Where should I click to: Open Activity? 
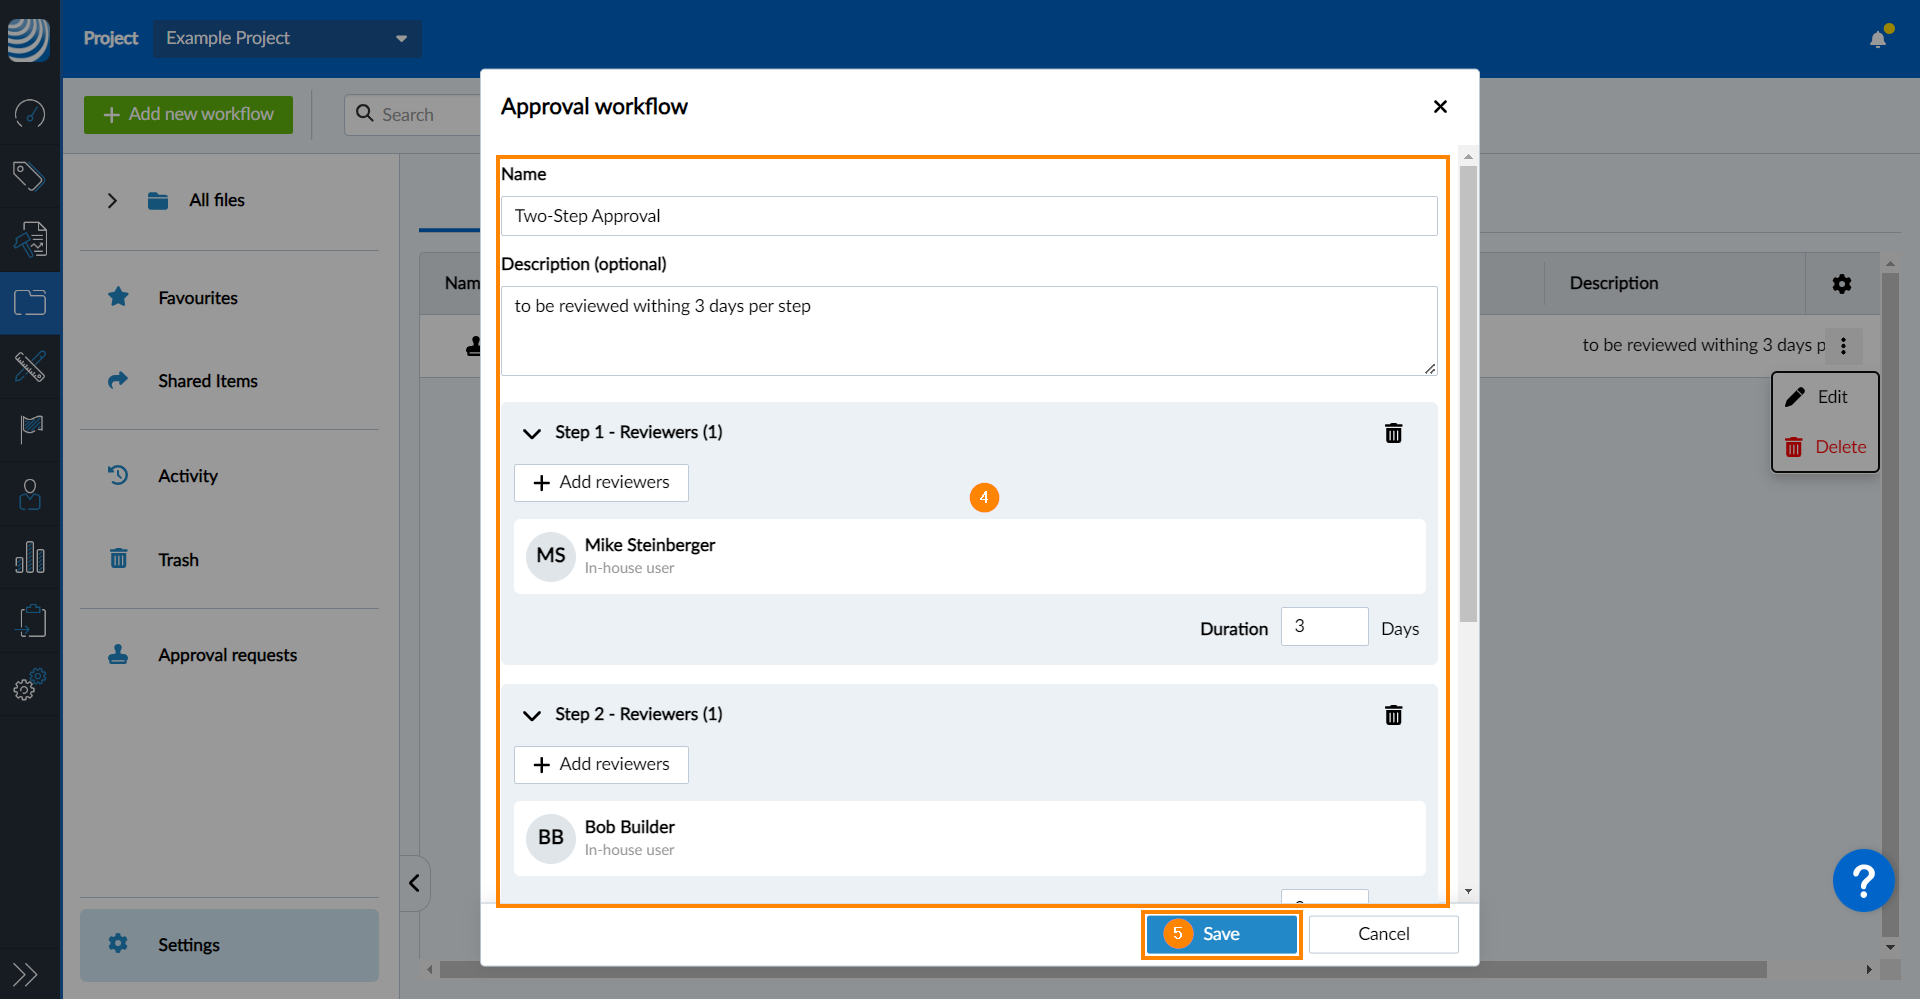coord(188,476)
